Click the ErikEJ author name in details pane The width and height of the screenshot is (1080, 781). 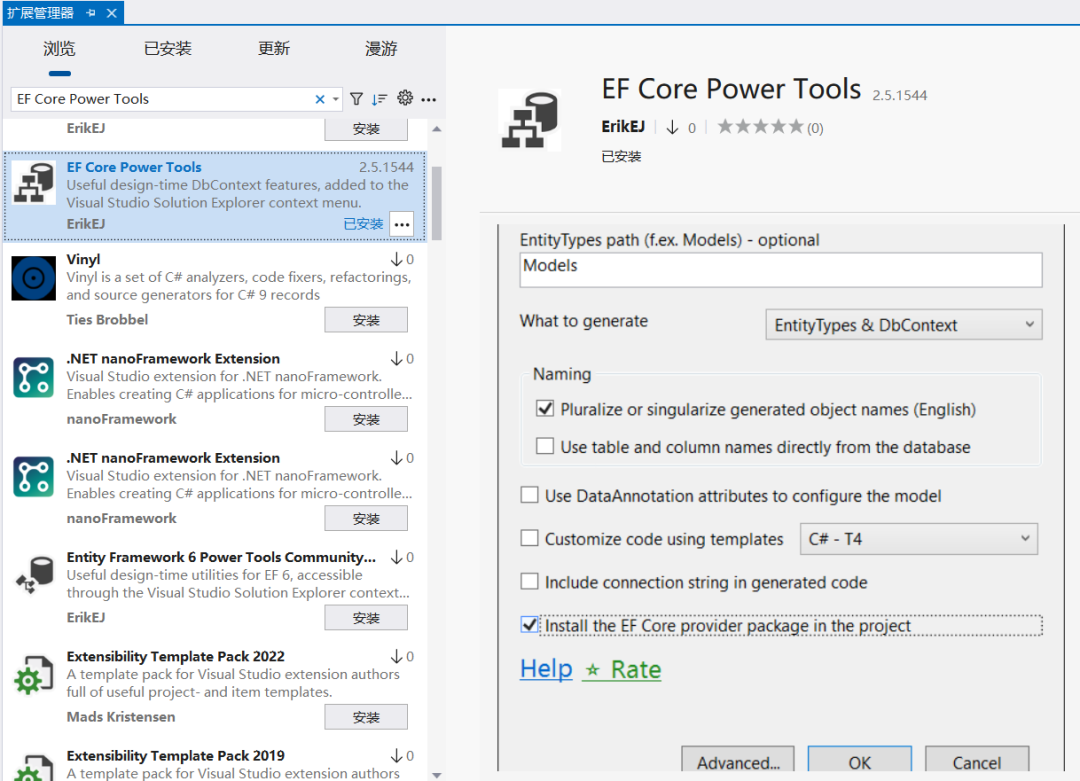click(x=623, y=127)
